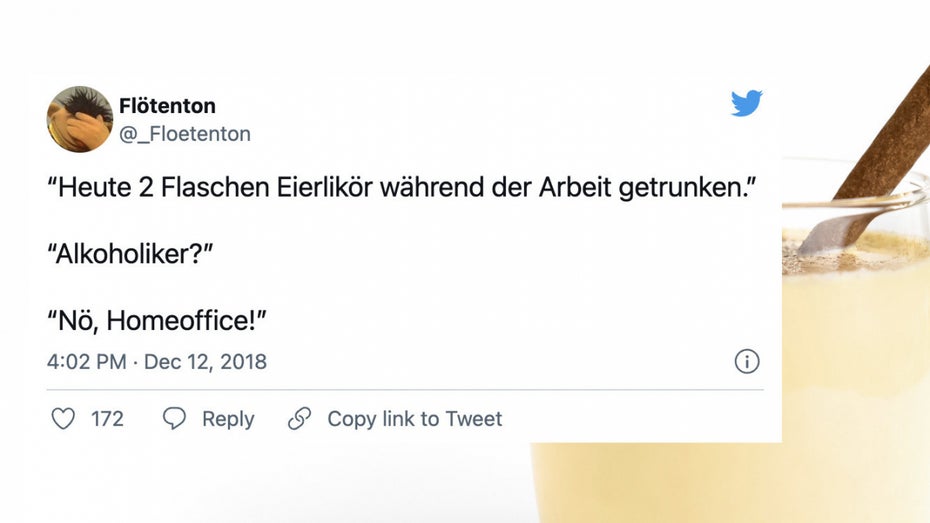Viewport: 930px width, 523px height.
Task: Open Flötenton's profile avatar picture
Action: pos(79,119)
